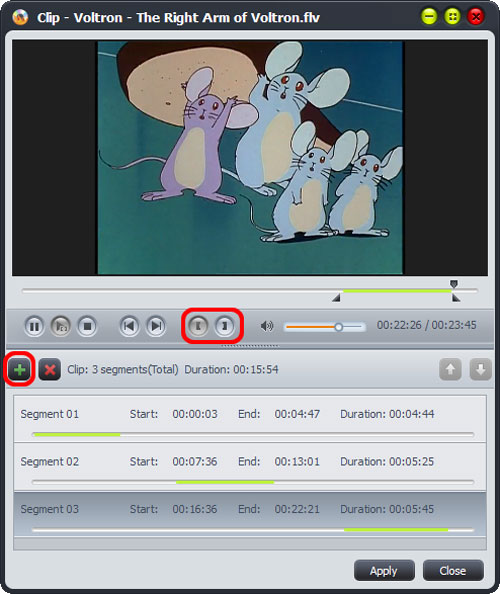Set the segment end point bracket
Image resolution: width=500 pixels, height=594 pixels.
click(x=225, y=326)
